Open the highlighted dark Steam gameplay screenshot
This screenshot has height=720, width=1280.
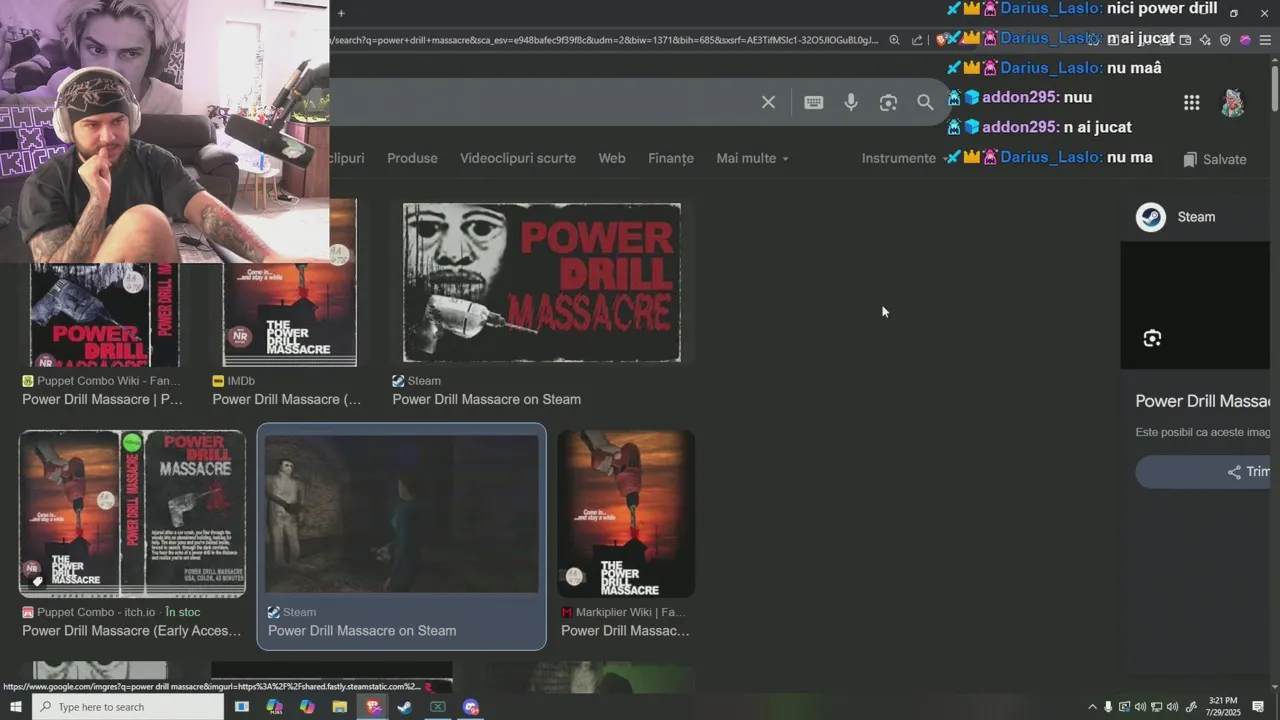402,514
